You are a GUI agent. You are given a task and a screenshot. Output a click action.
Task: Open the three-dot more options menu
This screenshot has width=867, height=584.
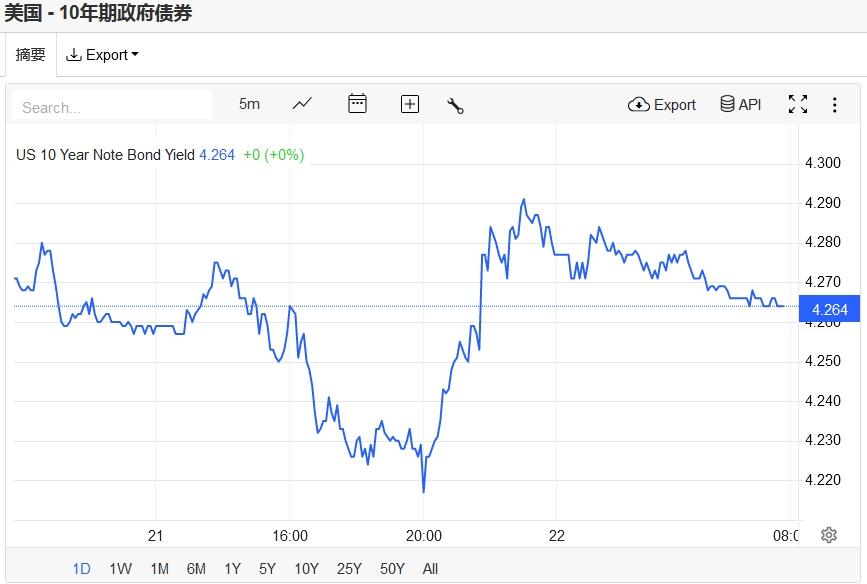point(835,104)
